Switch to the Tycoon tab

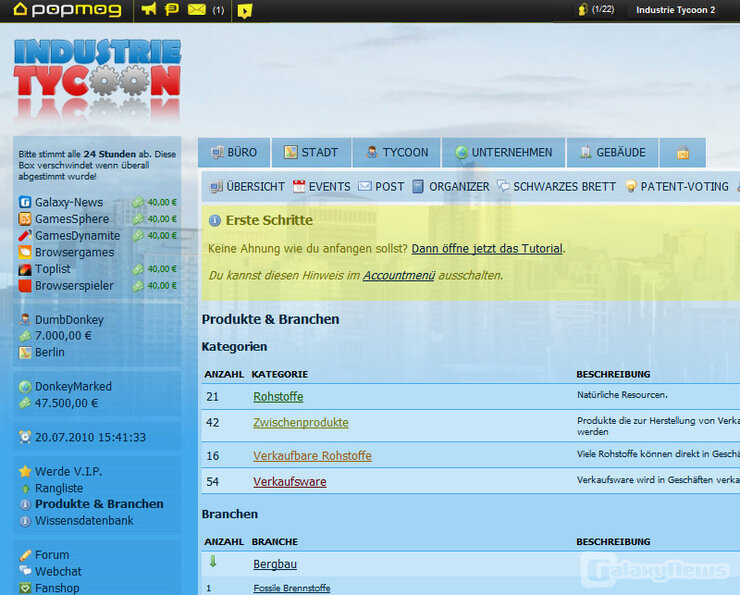tap(396, 152)
